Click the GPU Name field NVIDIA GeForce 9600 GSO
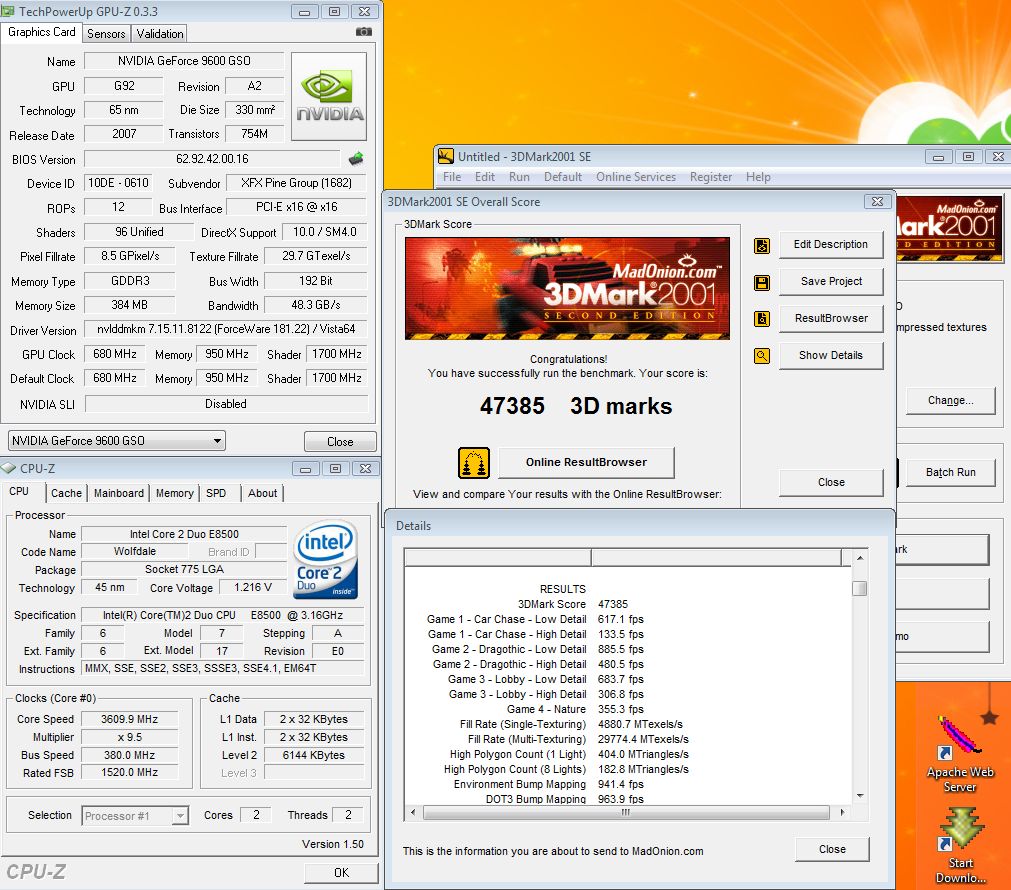The height and width of the screenshot is (890, 1011). [184, 61]
